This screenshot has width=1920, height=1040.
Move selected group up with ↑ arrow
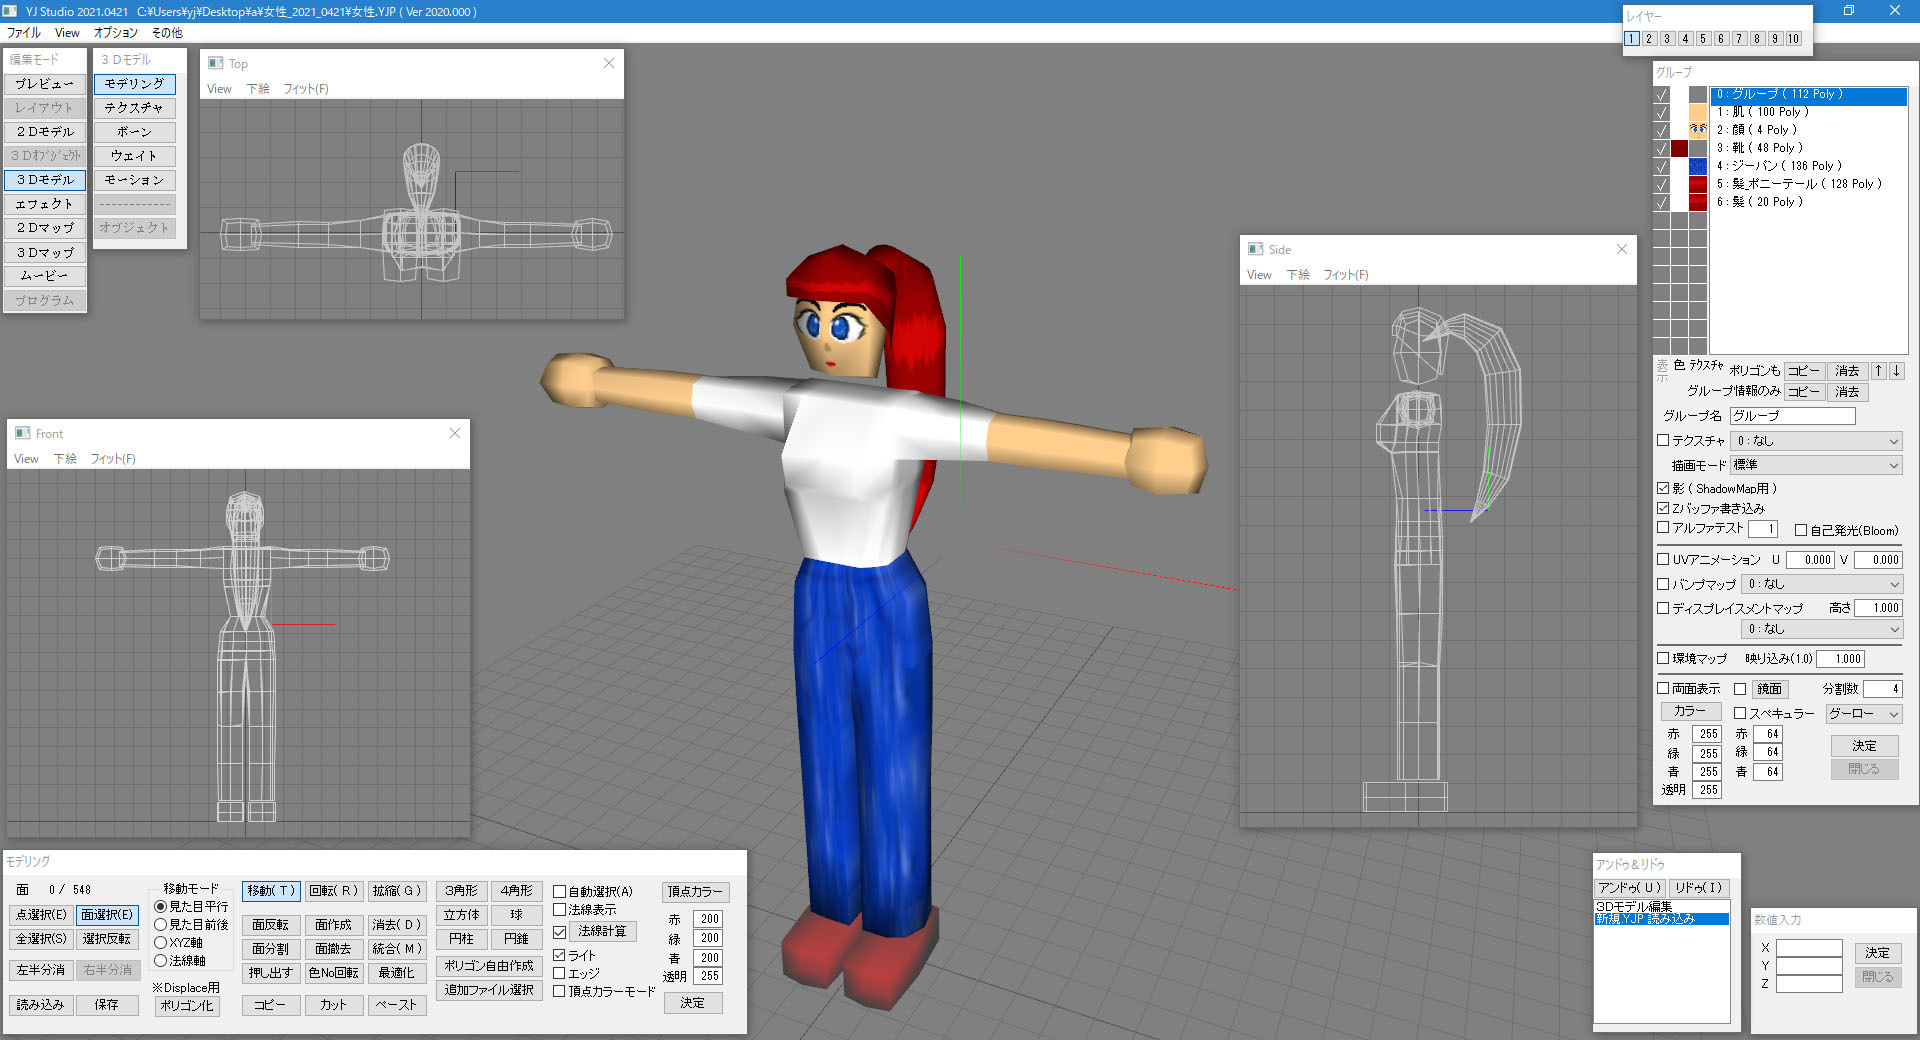pyautogui.click(x=1878, y=371)
